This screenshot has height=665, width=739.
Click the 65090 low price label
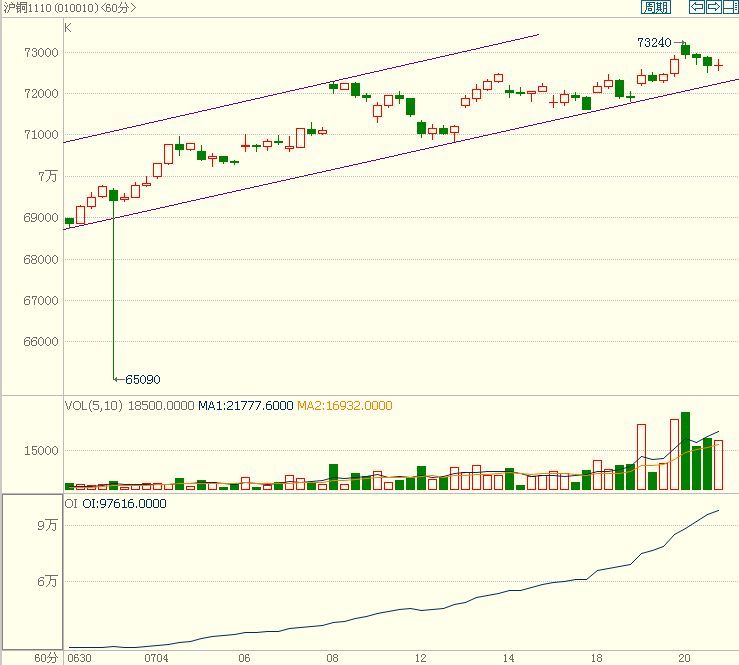click(143, 380)
